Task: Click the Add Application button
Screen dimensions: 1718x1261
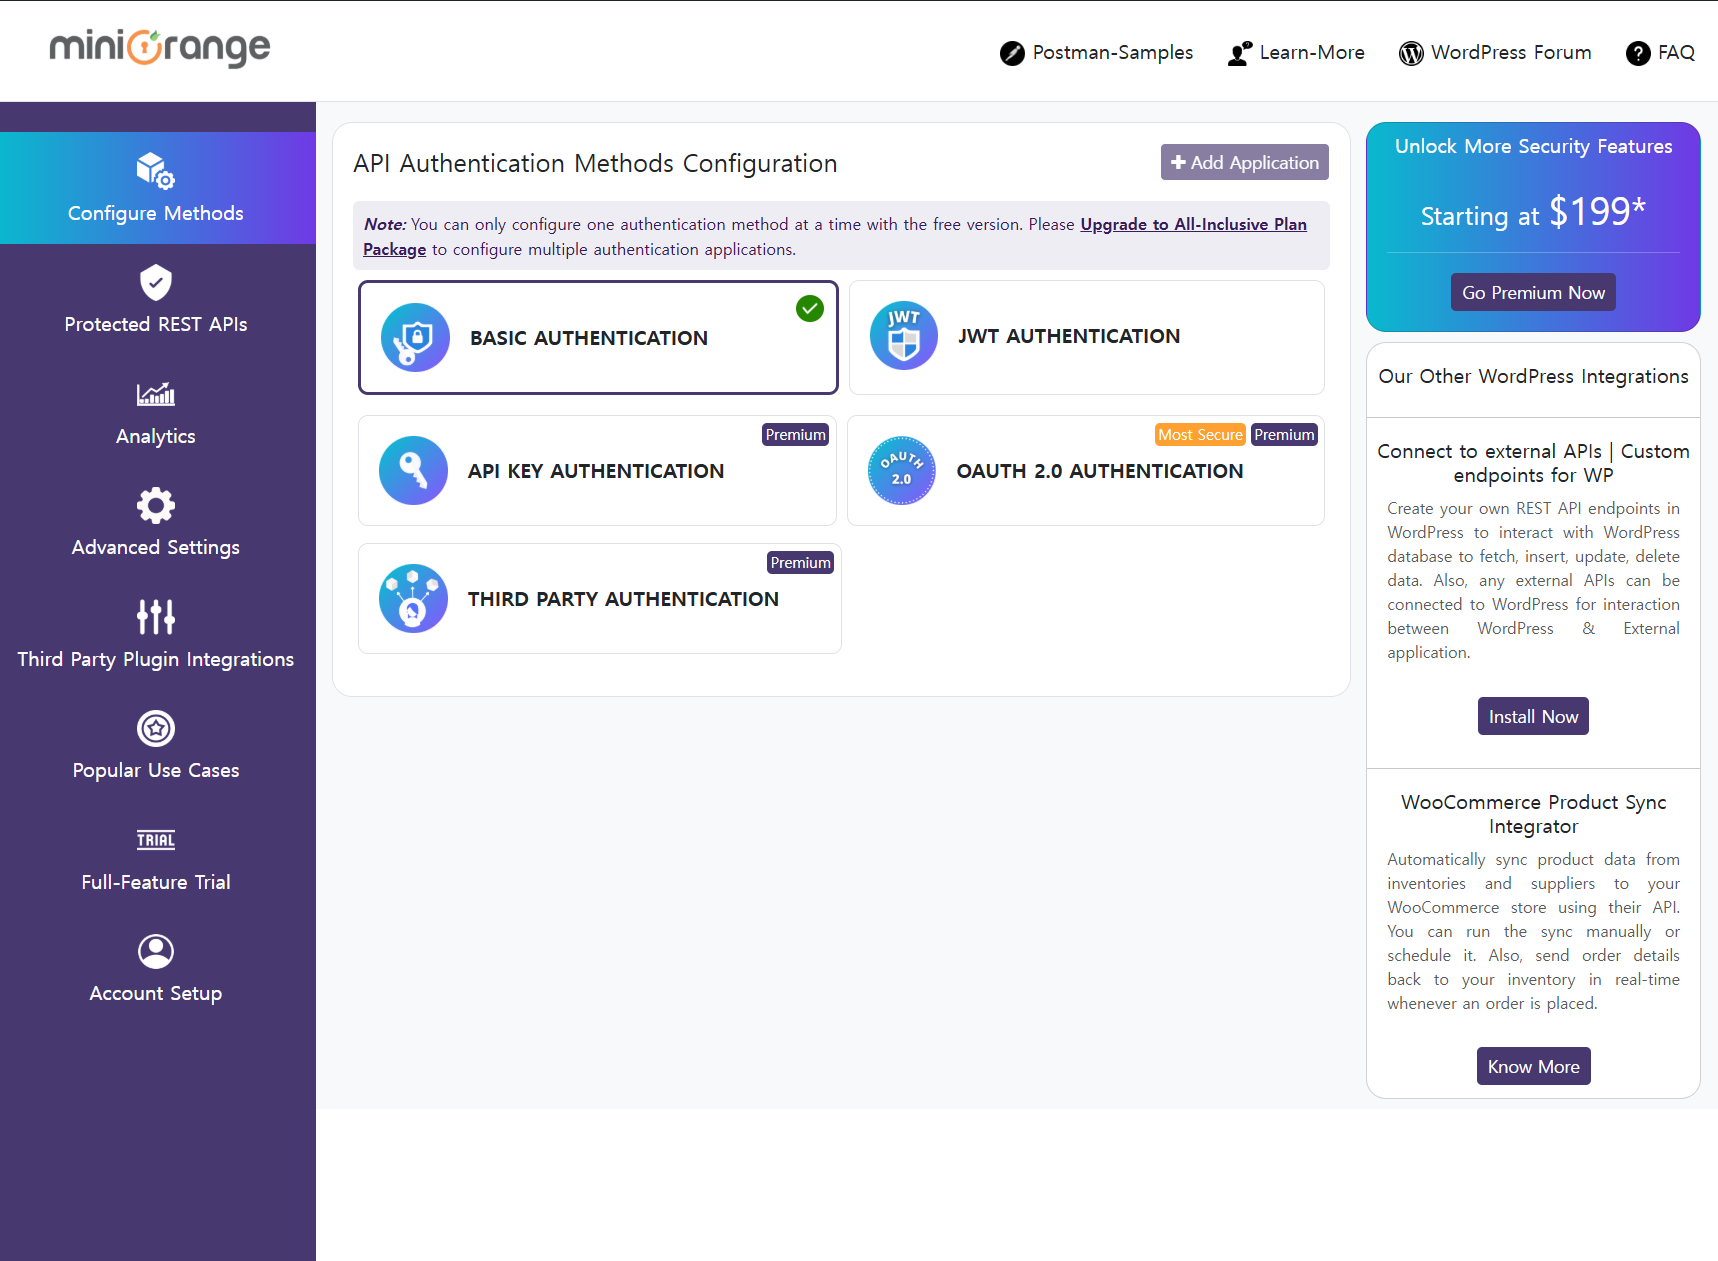Action: coord(1244,163)
